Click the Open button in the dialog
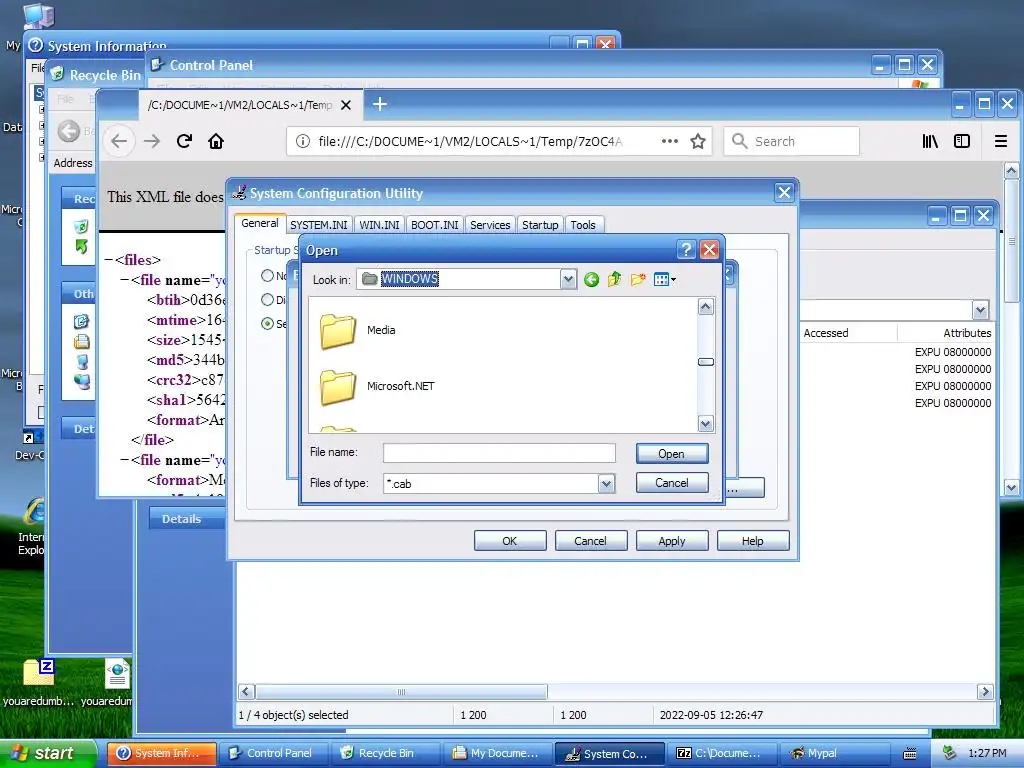Viewport: 1024px width, 768px height. 671,454
